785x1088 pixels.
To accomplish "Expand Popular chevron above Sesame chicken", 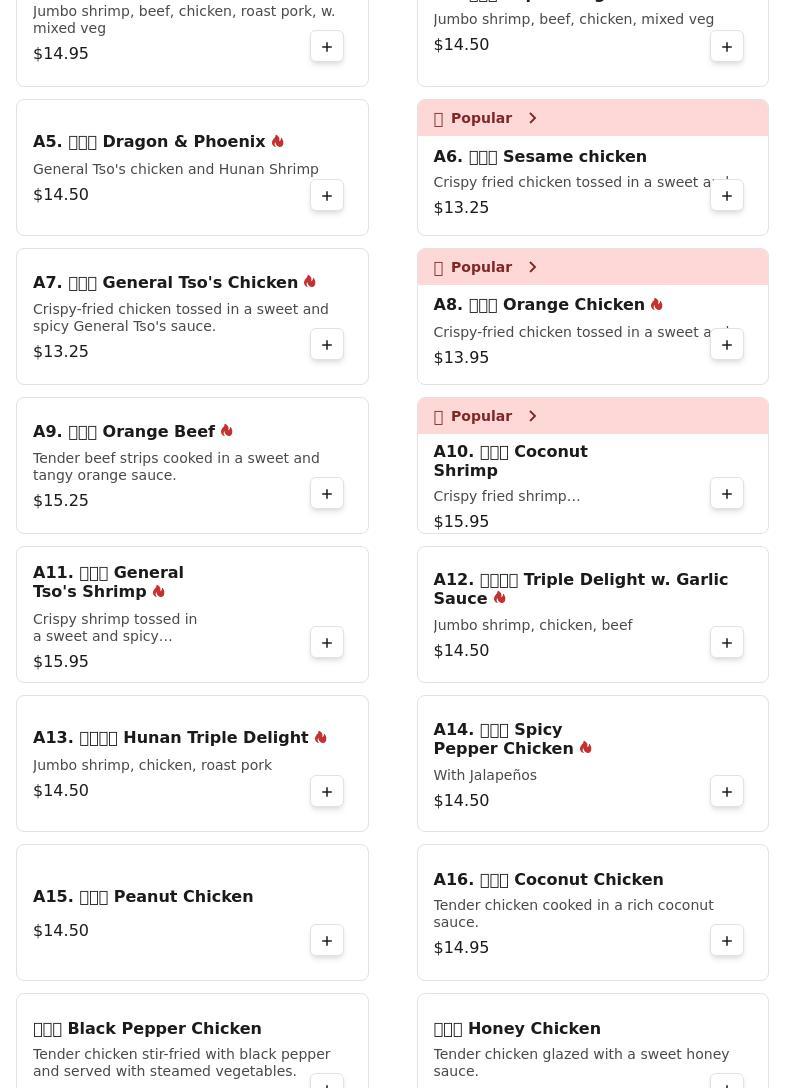I will [x=533, y=118].
